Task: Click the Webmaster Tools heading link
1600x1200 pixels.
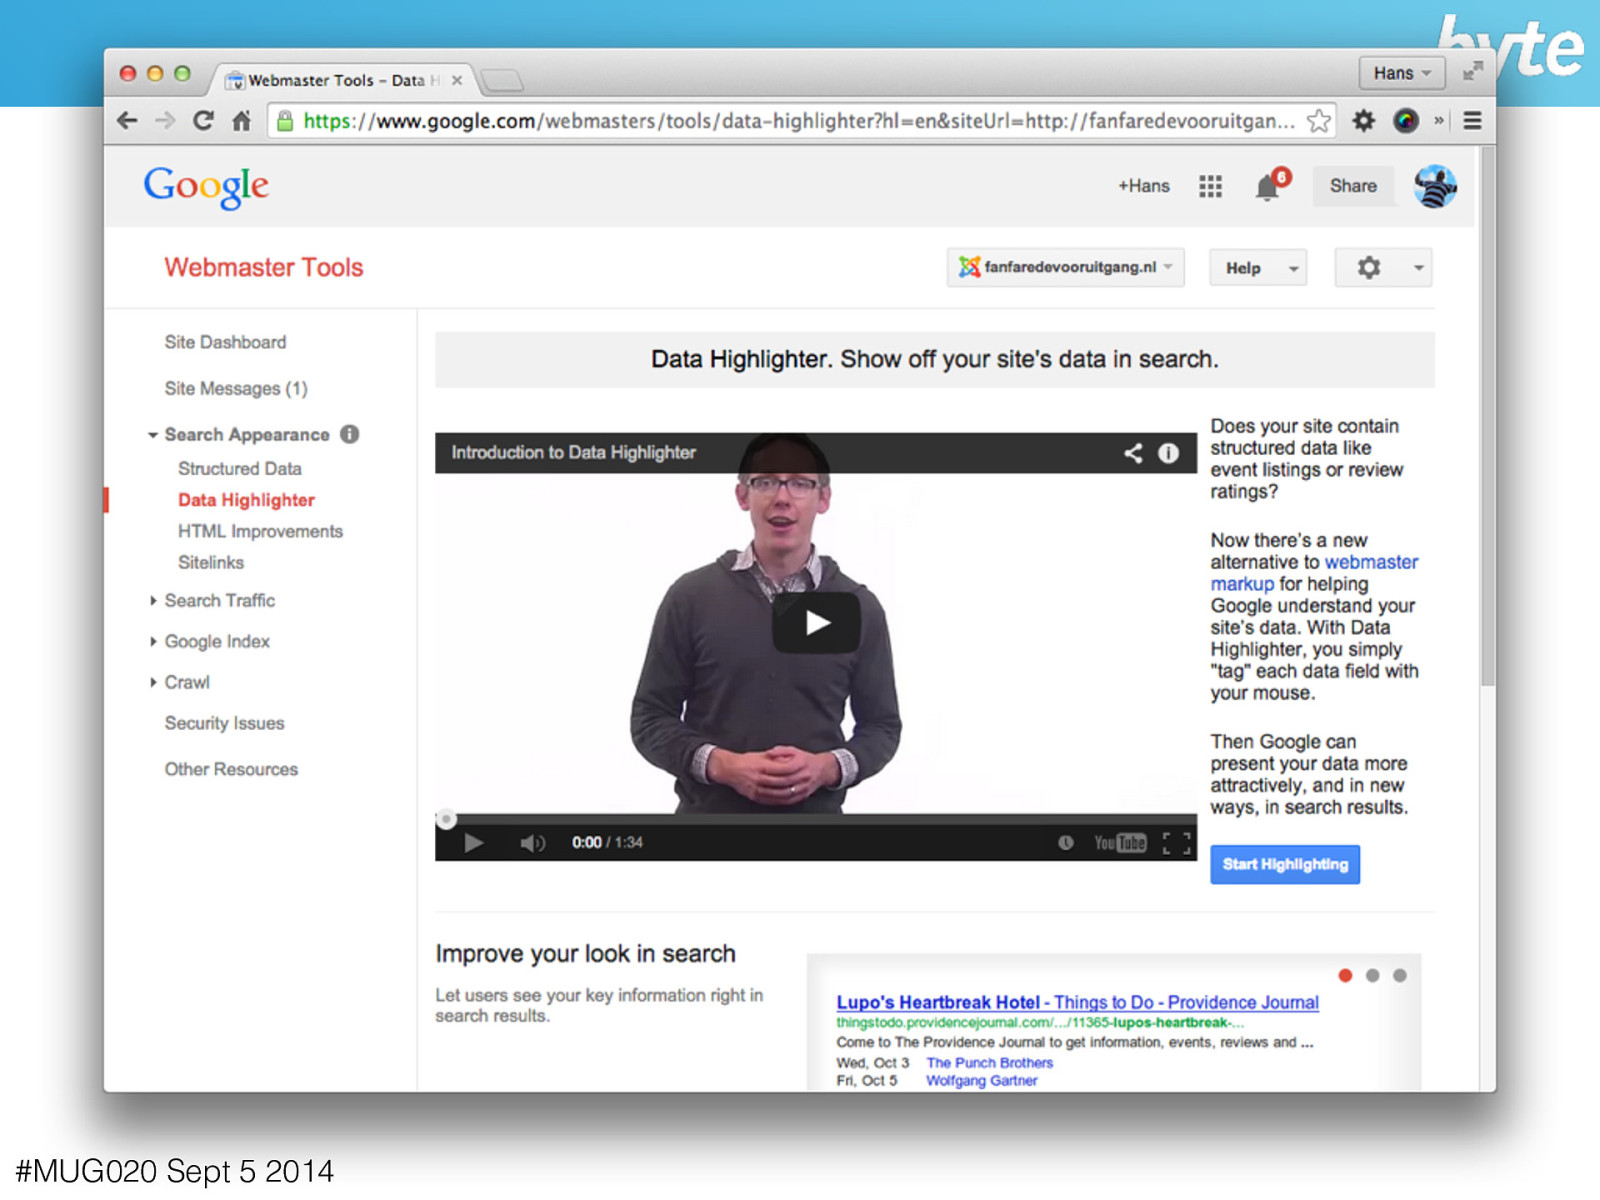Action: click(264, 267)
